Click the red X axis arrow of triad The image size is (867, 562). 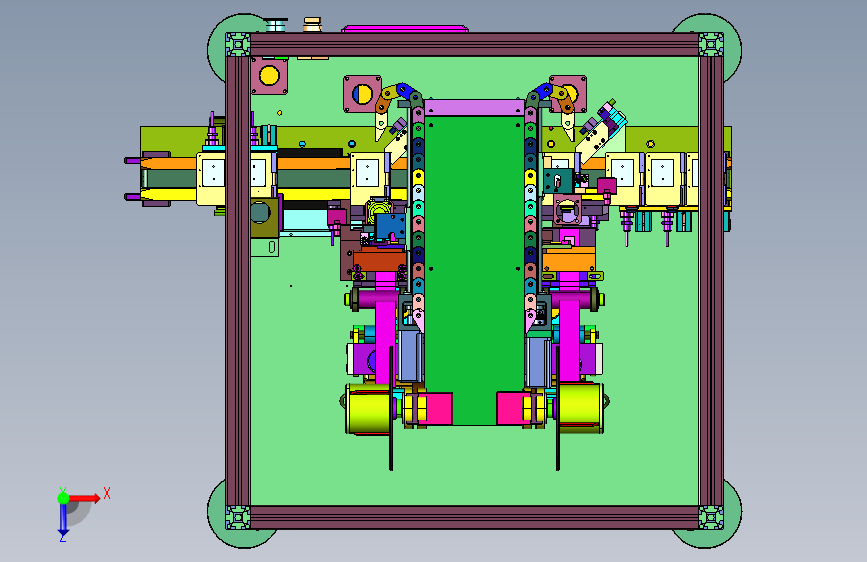[x=85, y=498]
